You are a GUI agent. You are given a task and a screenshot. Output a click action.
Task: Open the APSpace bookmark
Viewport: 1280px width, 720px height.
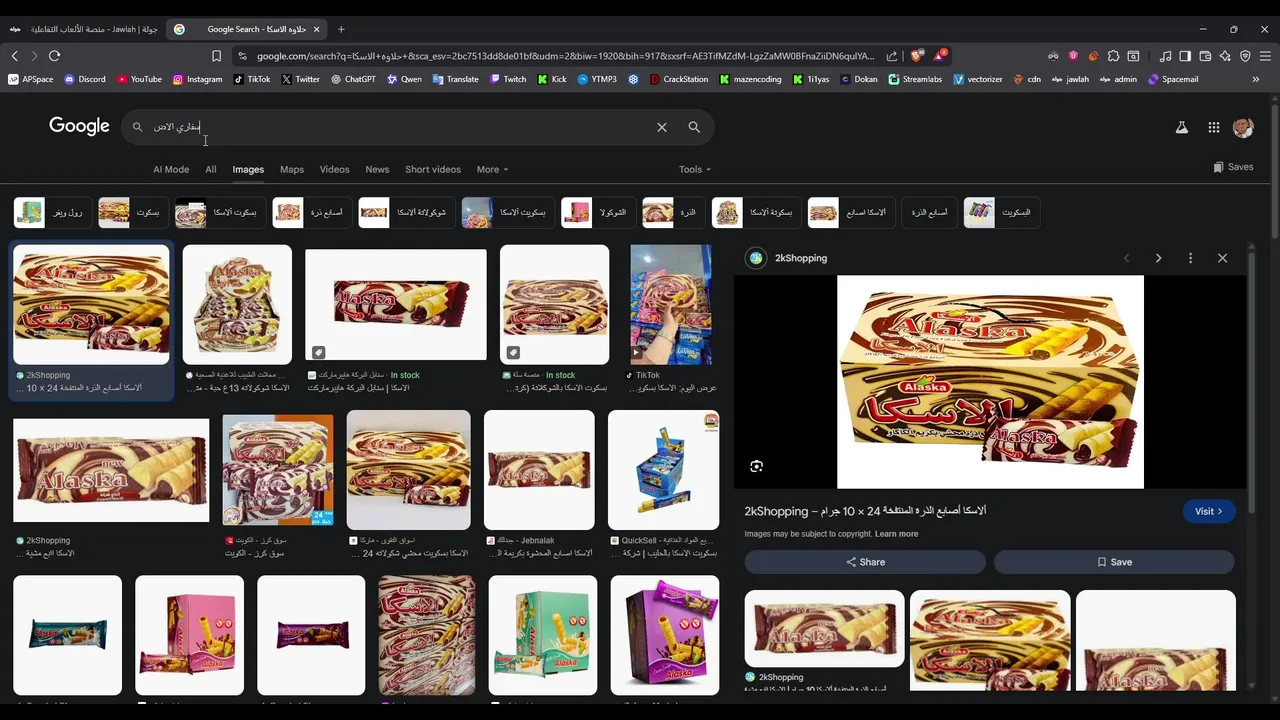click(x=31, y=79)
